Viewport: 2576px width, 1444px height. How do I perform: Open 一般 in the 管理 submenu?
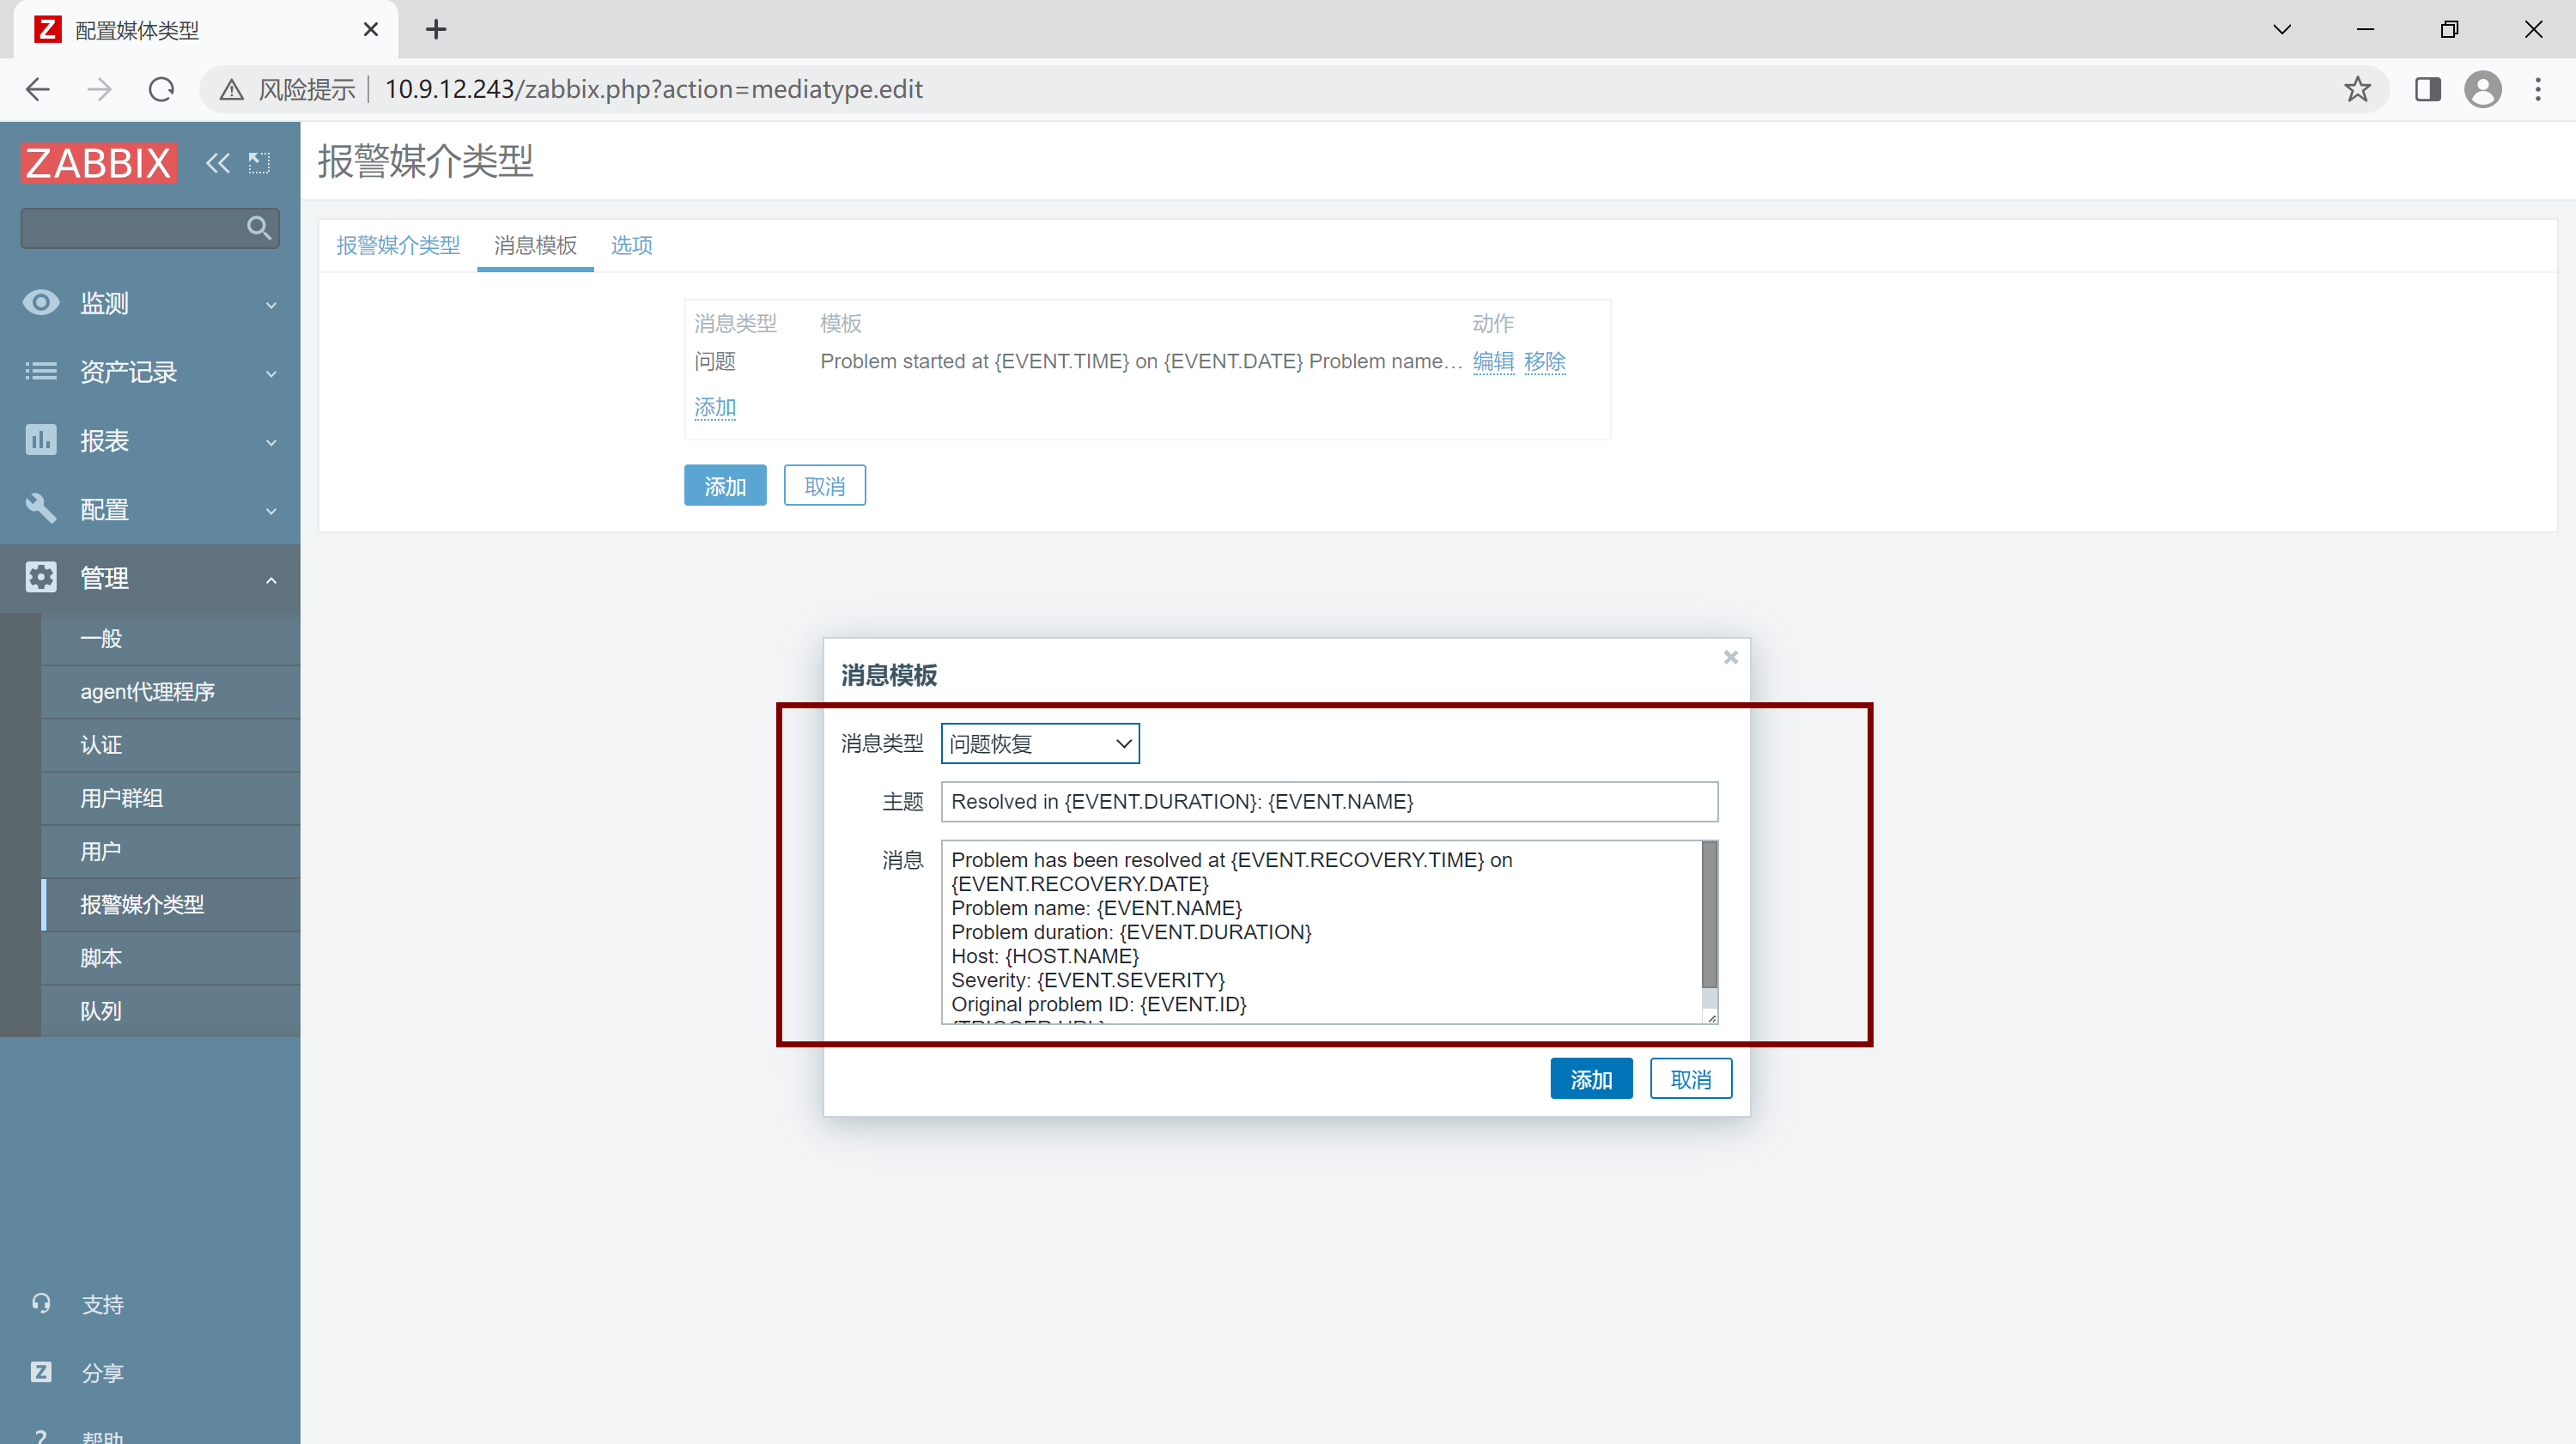(170, 638)
